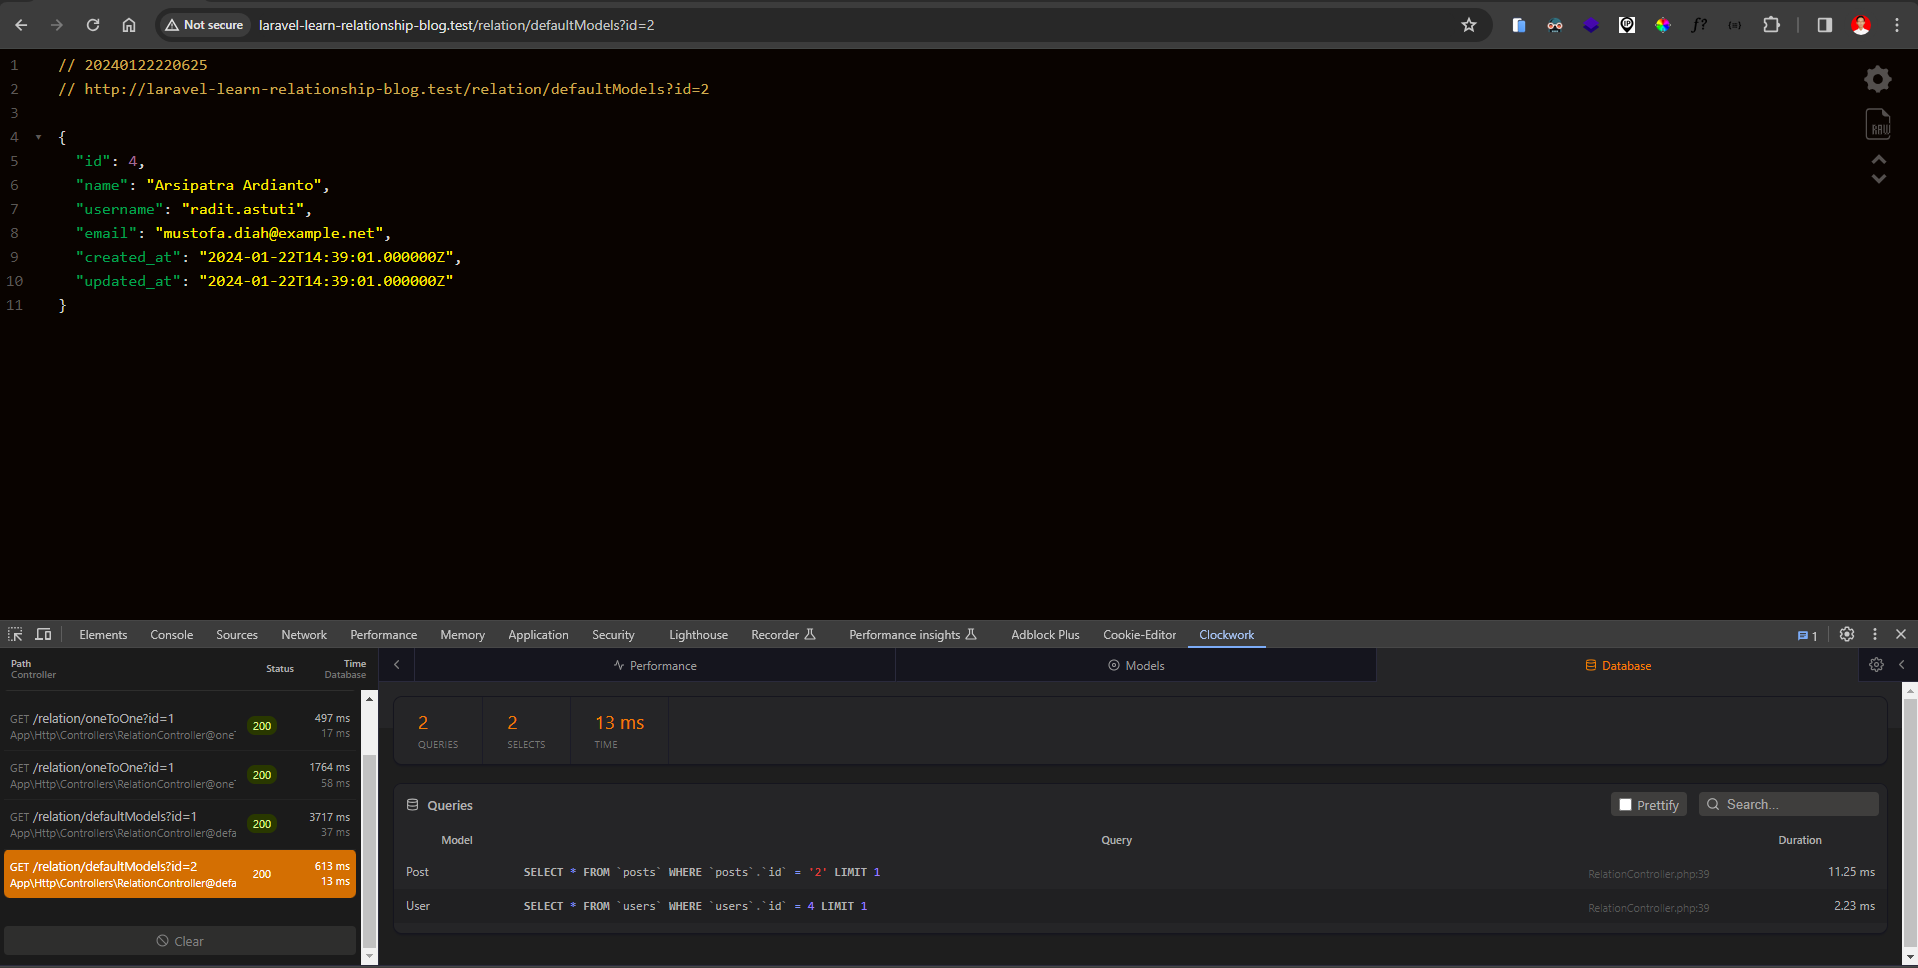
Task: Toggle the browser side panel
Action: 1824,25
